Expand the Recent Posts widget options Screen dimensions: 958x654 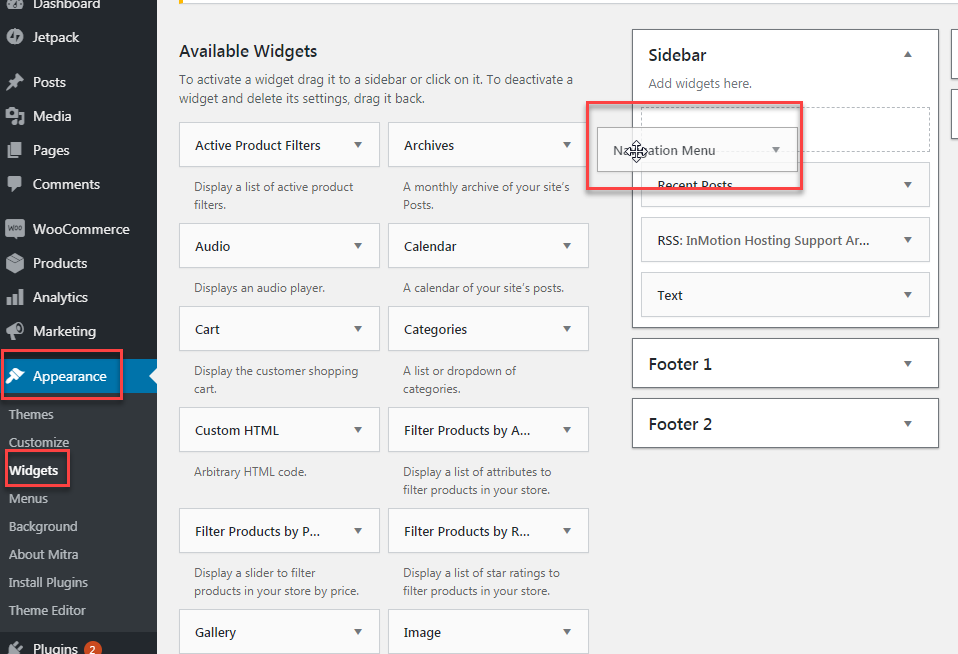[x=908, y=185]
